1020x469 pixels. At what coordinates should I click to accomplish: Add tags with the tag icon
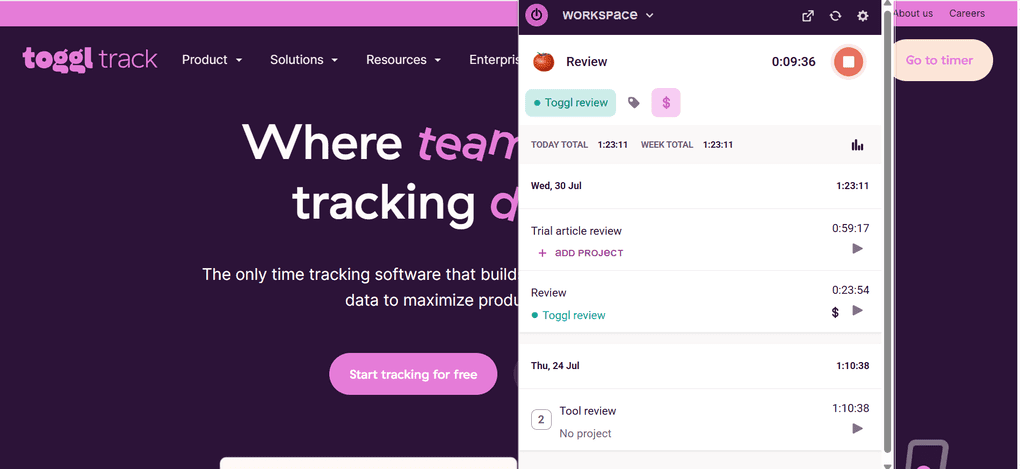pyautogui.click(x=634, y=103)
